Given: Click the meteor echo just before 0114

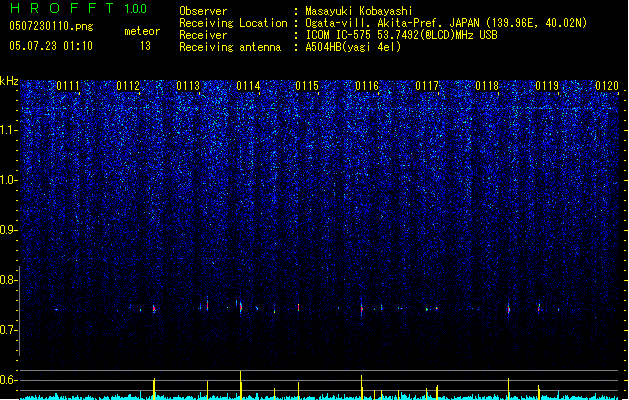Looking at the screenshot, I should (x=241, y=308).
